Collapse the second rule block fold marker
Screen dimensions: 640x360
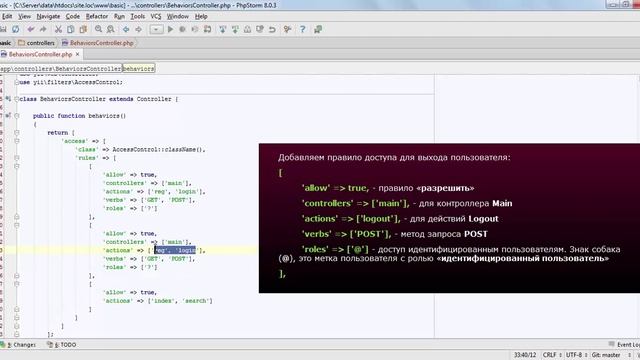[17, 225]
